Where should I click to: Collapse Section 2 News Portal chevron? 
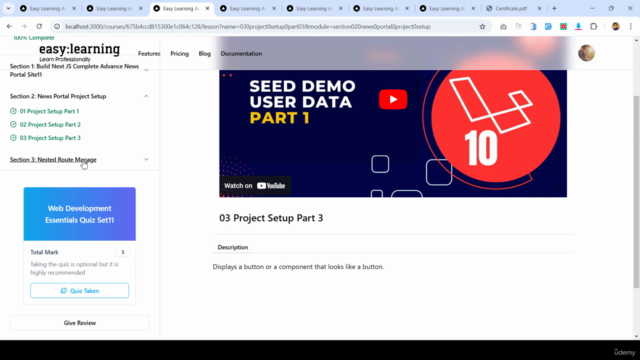146,96
